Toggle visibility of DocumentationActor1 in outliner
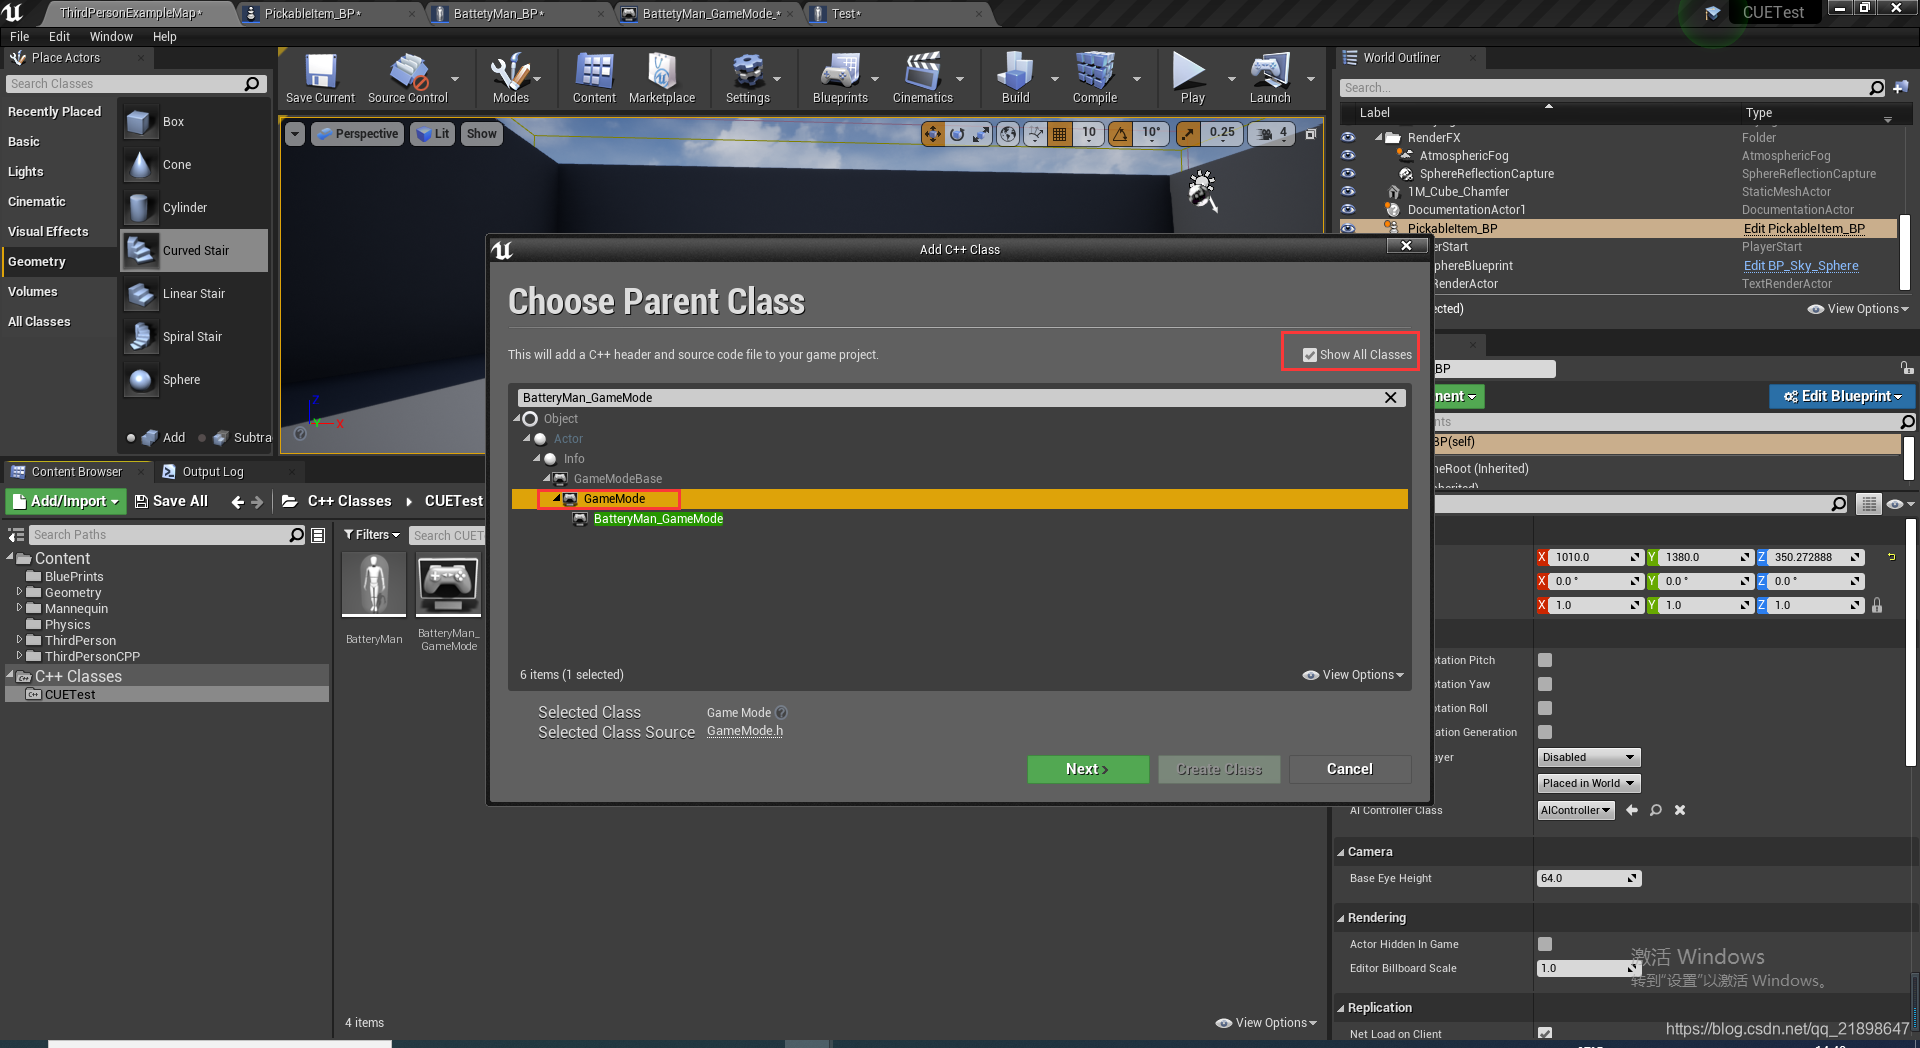 1348,210
